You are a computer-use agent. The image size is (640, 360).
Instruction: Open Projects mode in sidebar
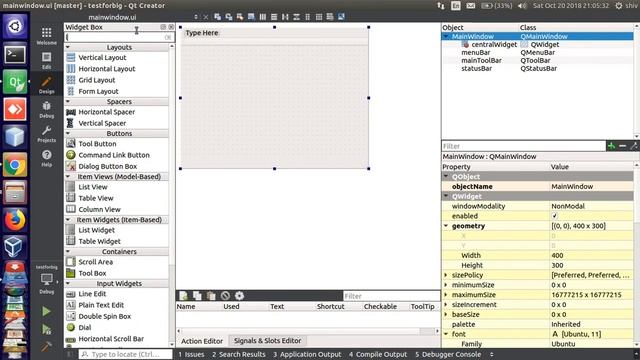pyautogui.click(x=47, y=134)
